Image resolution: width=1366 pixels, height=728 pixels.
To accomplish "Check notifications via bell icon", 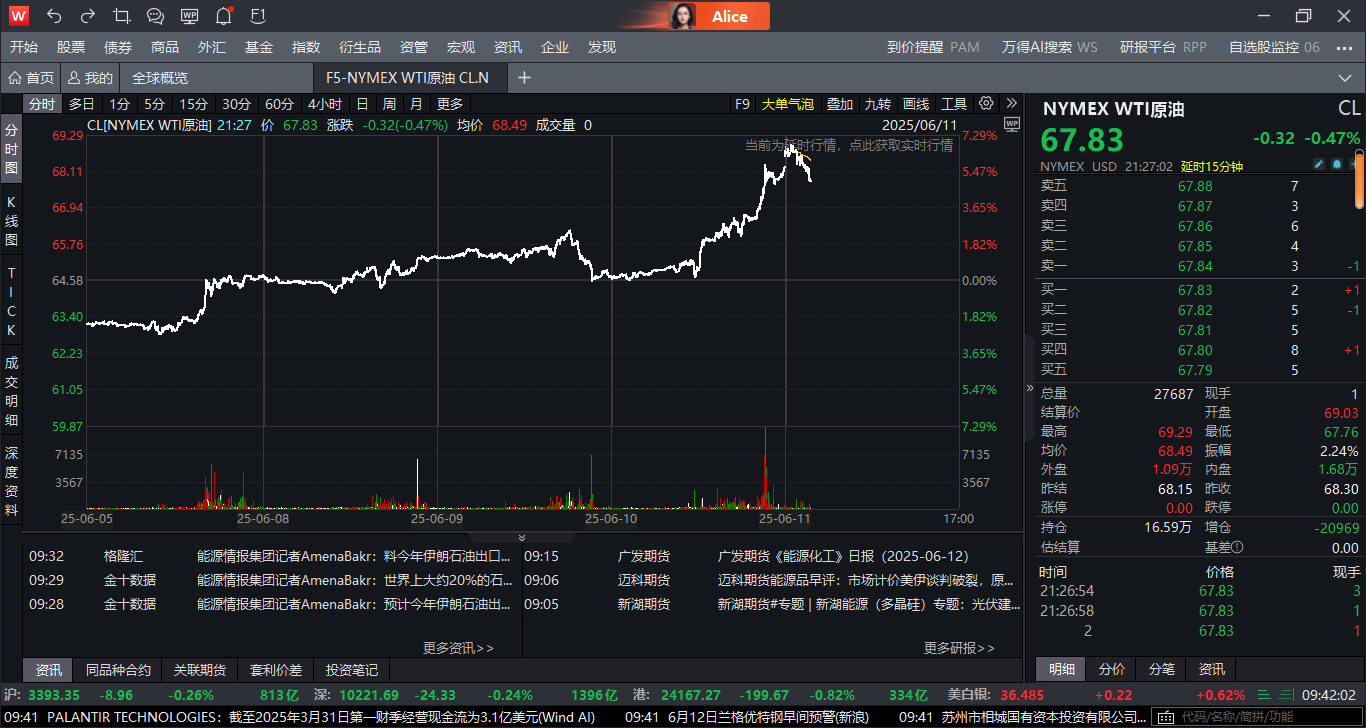I will click(x=222, y=16).
